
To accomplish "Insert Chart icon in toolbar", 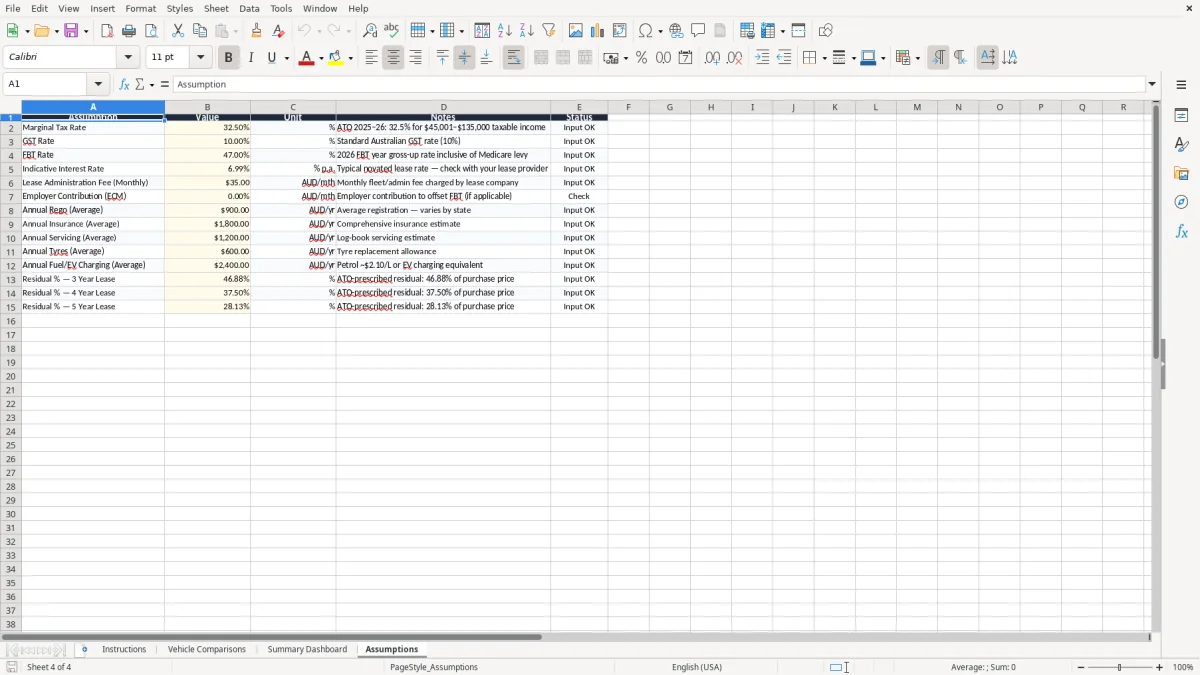I will (x=597, y=31).
